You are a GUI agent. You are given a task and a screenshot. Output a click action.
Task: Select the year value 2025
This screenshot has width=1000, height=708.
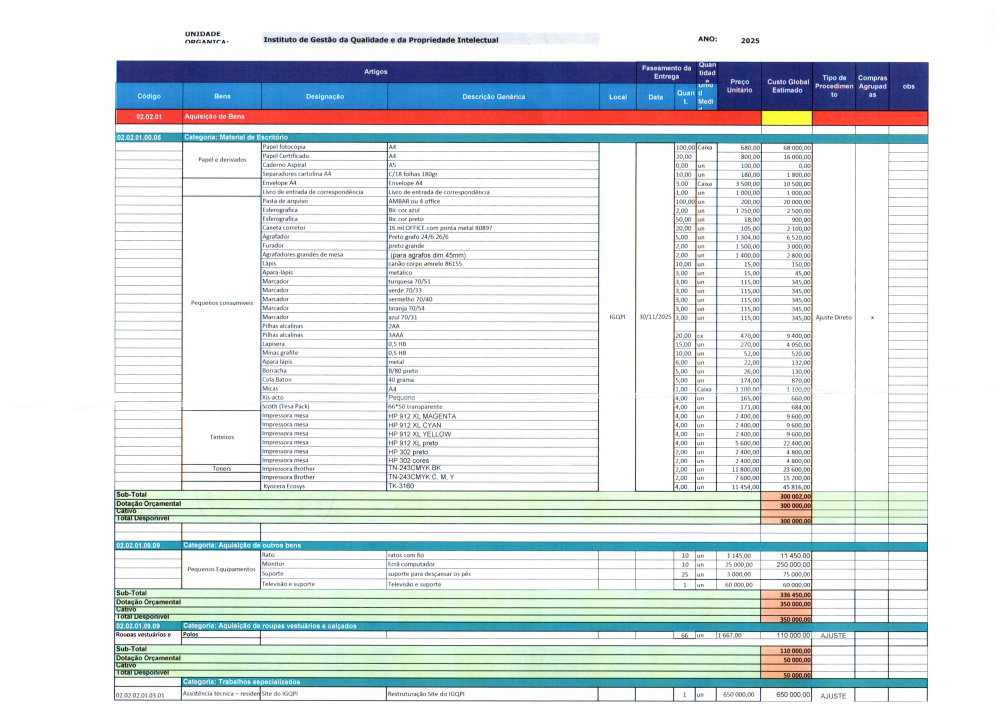point(751,41)
